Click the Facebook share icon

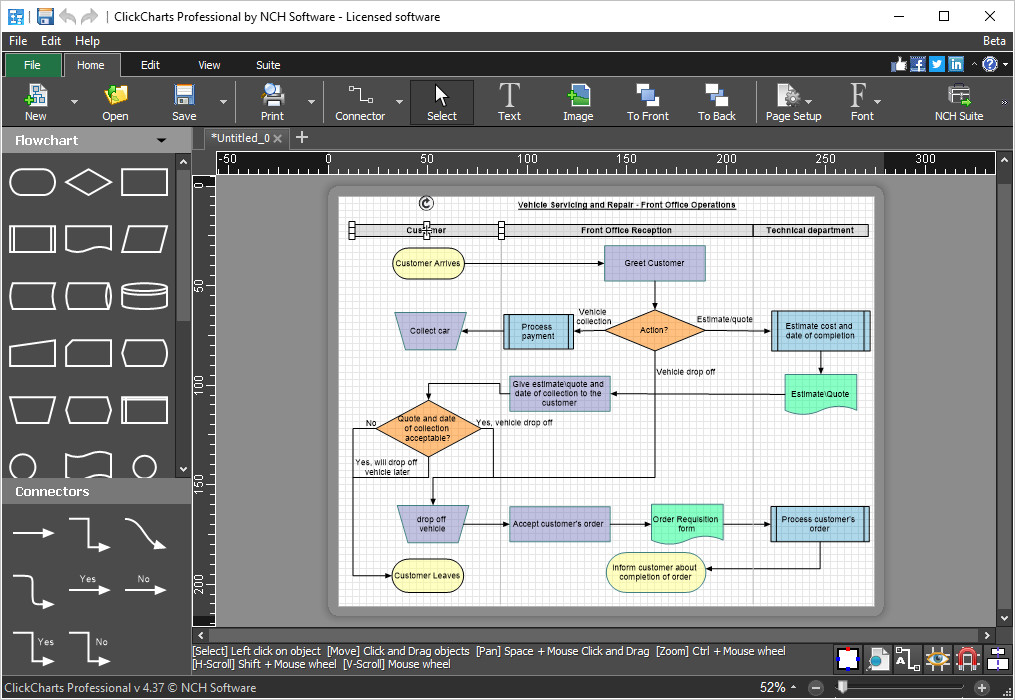coord(918,64)
